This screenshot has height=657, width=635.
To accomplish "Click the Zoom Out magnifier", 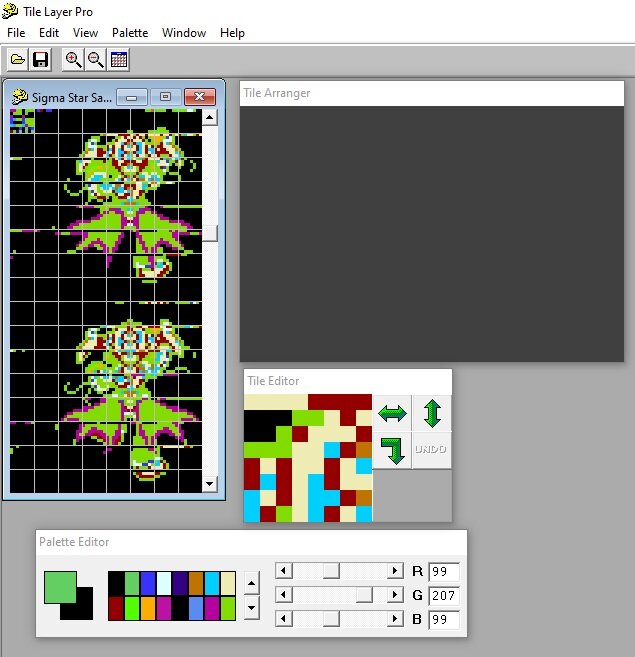I will pos(96,59).
